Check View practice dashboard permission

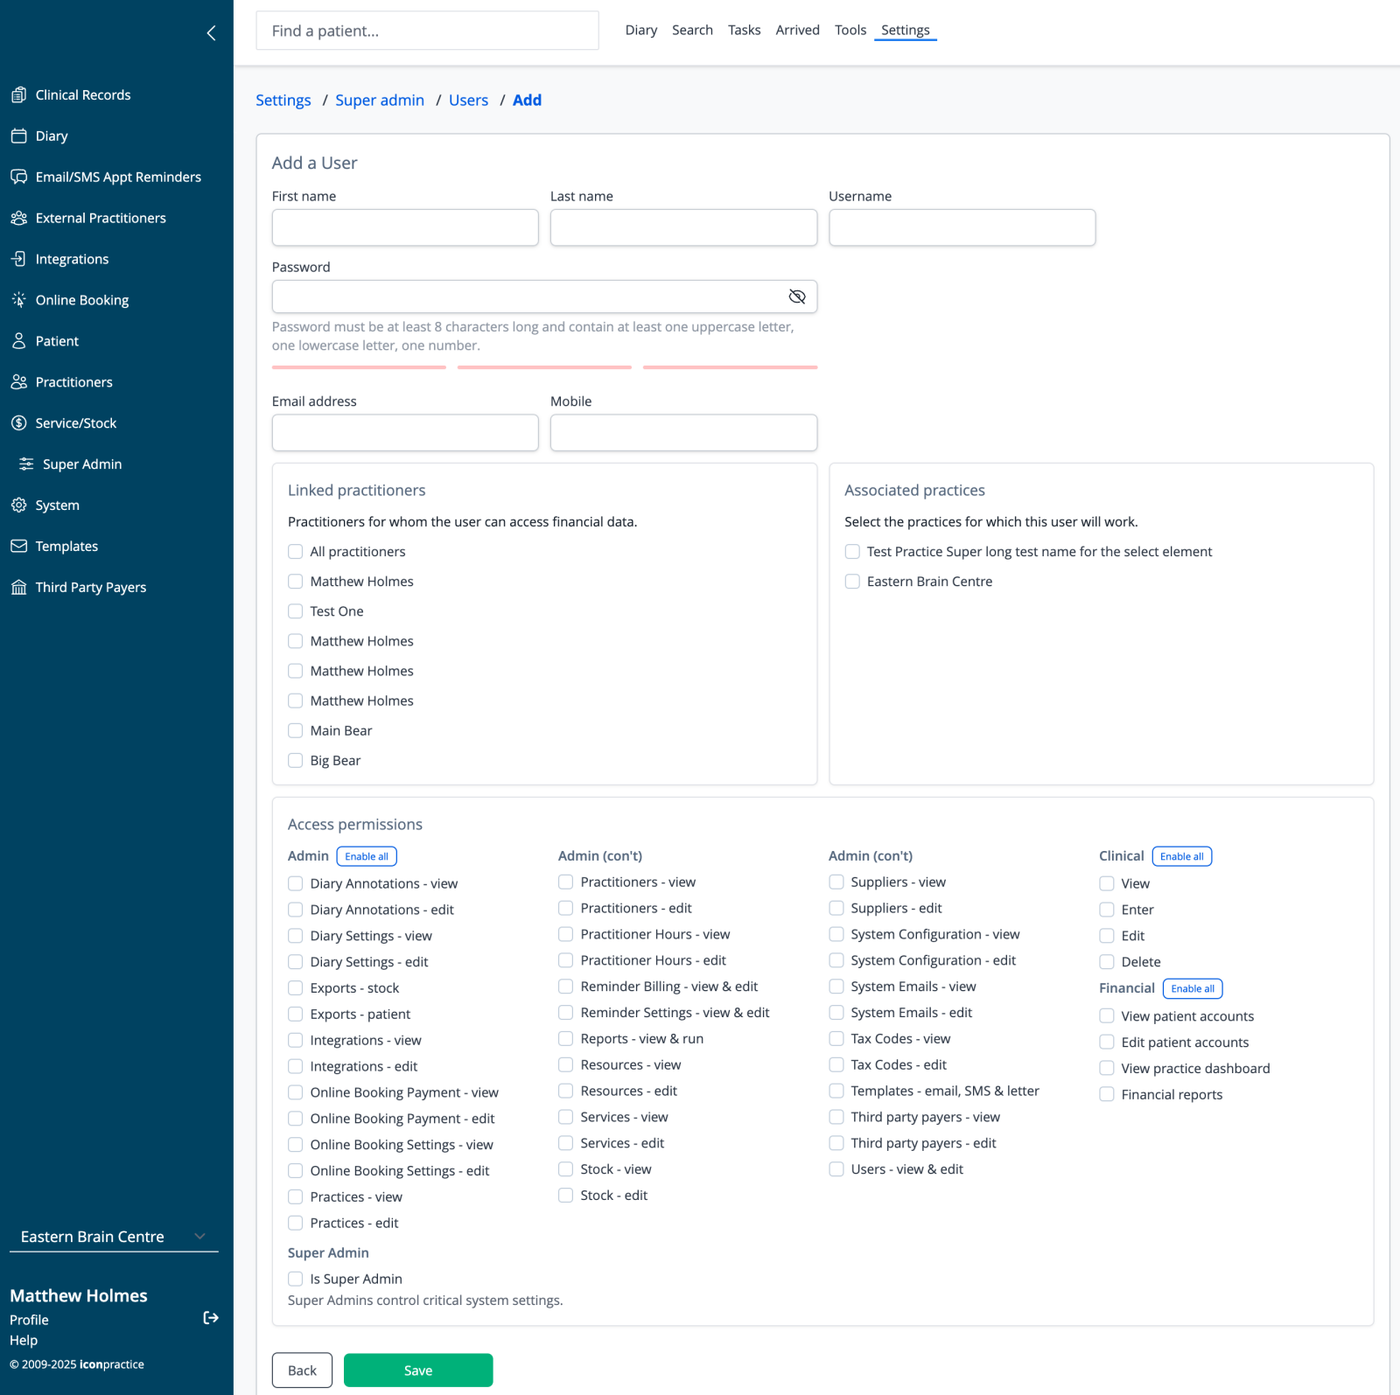[1107, 1068]
